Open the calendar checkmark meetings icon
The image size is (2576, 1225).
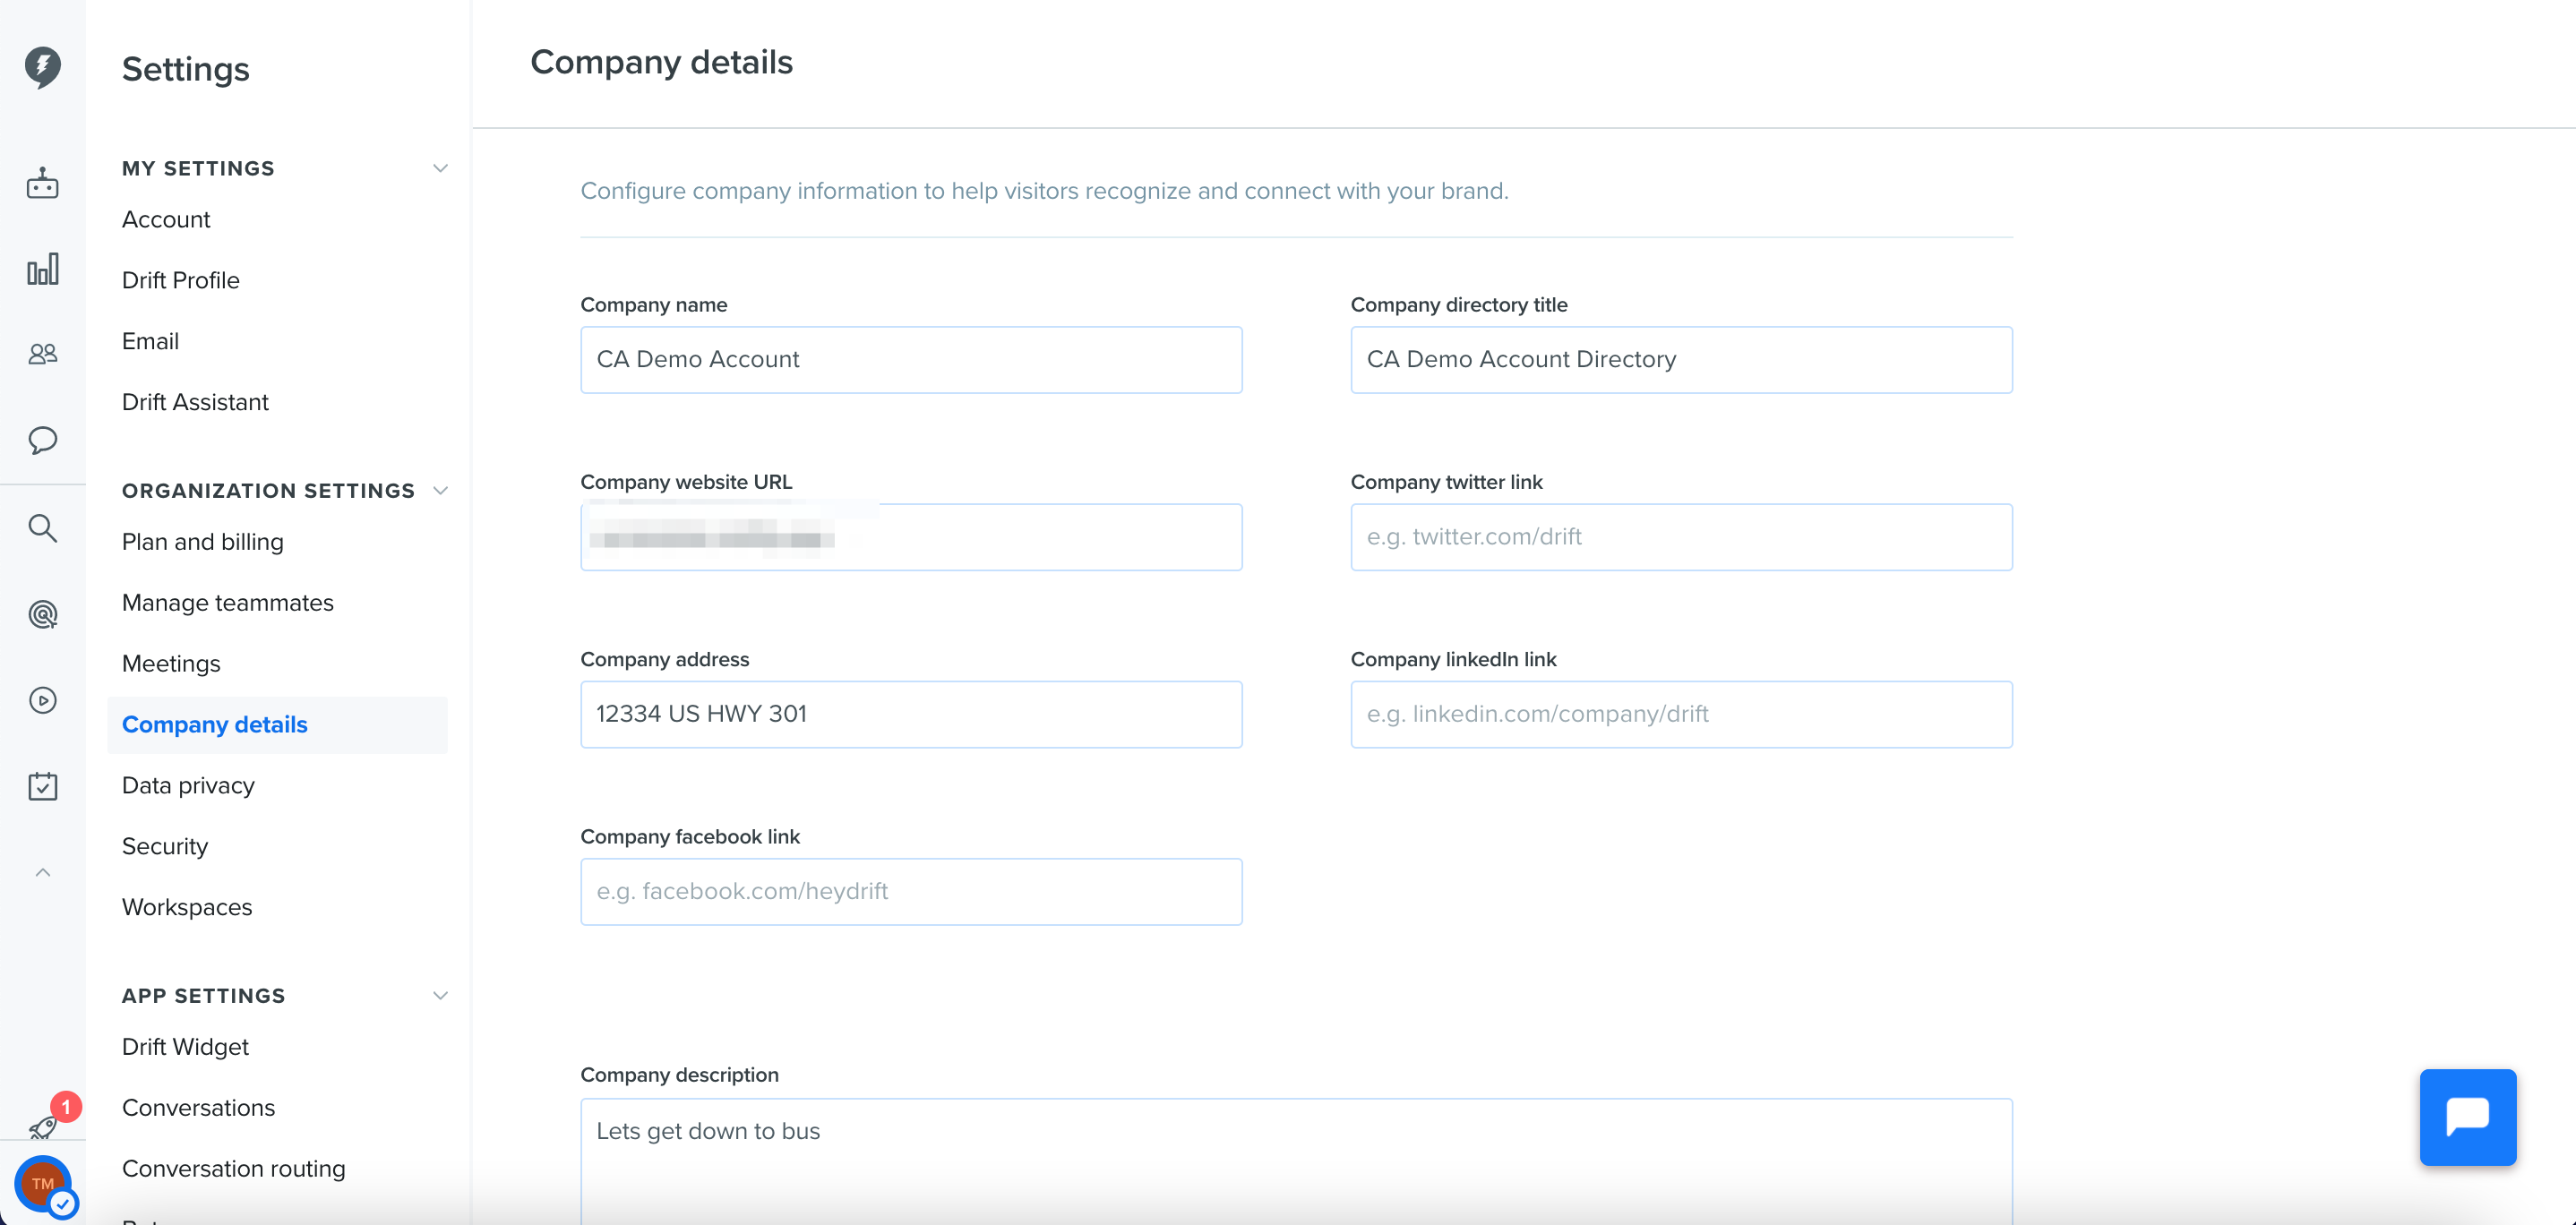click(x=42, y=786)
